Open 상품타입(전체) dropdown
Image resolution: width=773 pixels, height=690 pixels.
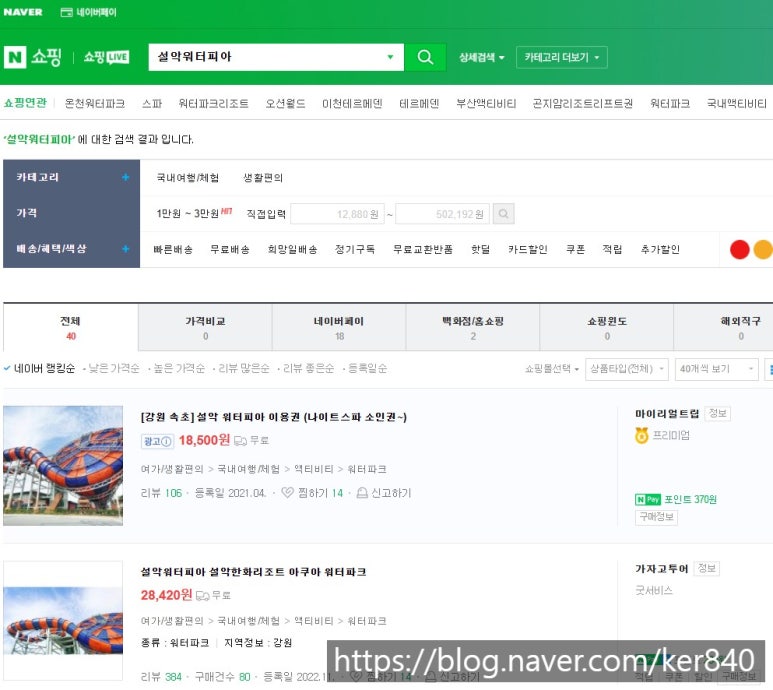click(627, 369)
